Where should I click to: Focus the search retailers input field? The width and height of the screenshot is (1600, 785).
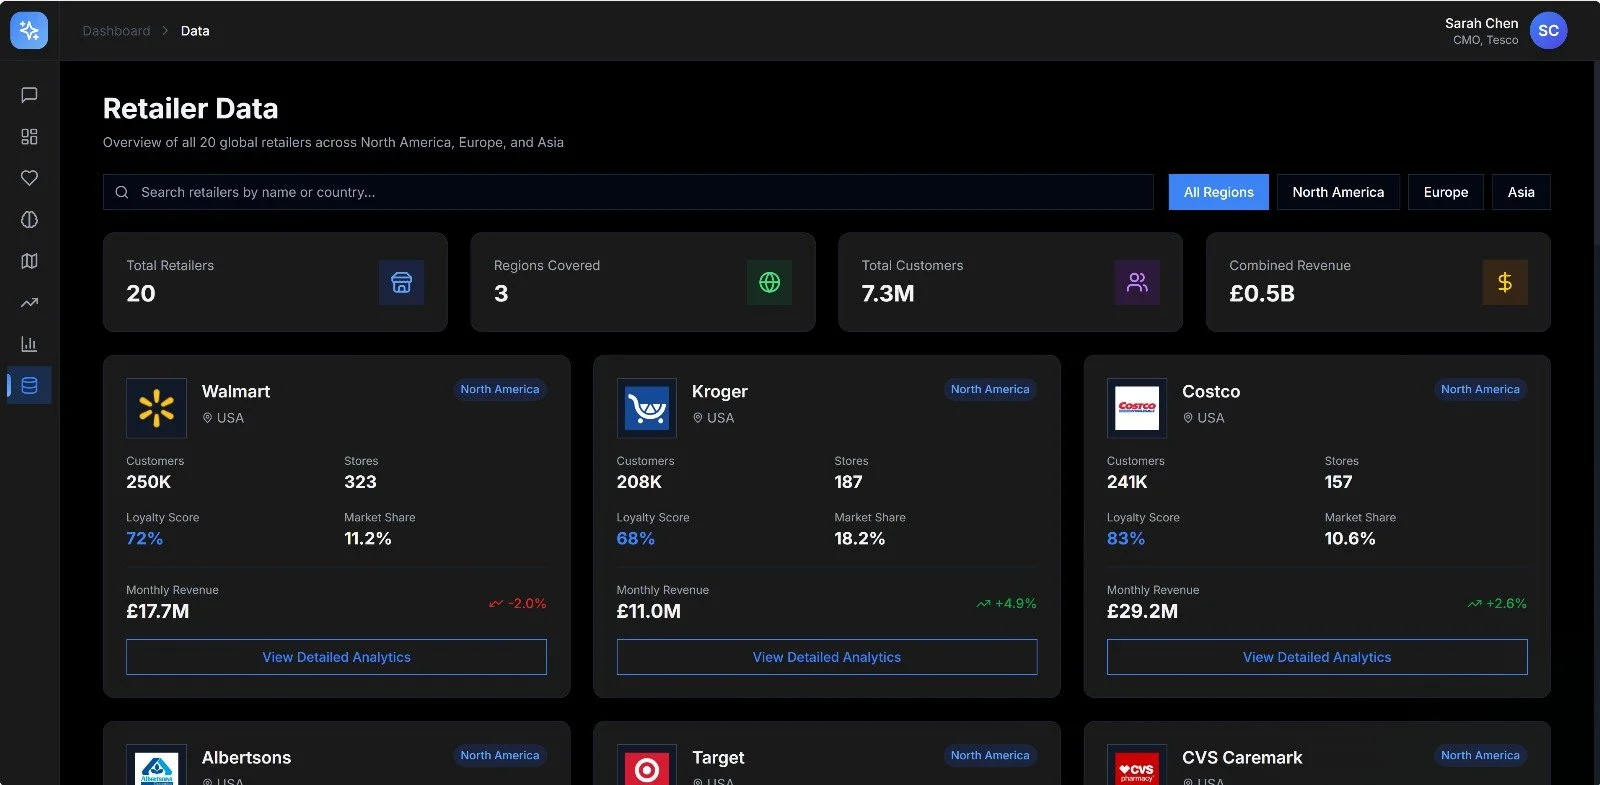628,192
